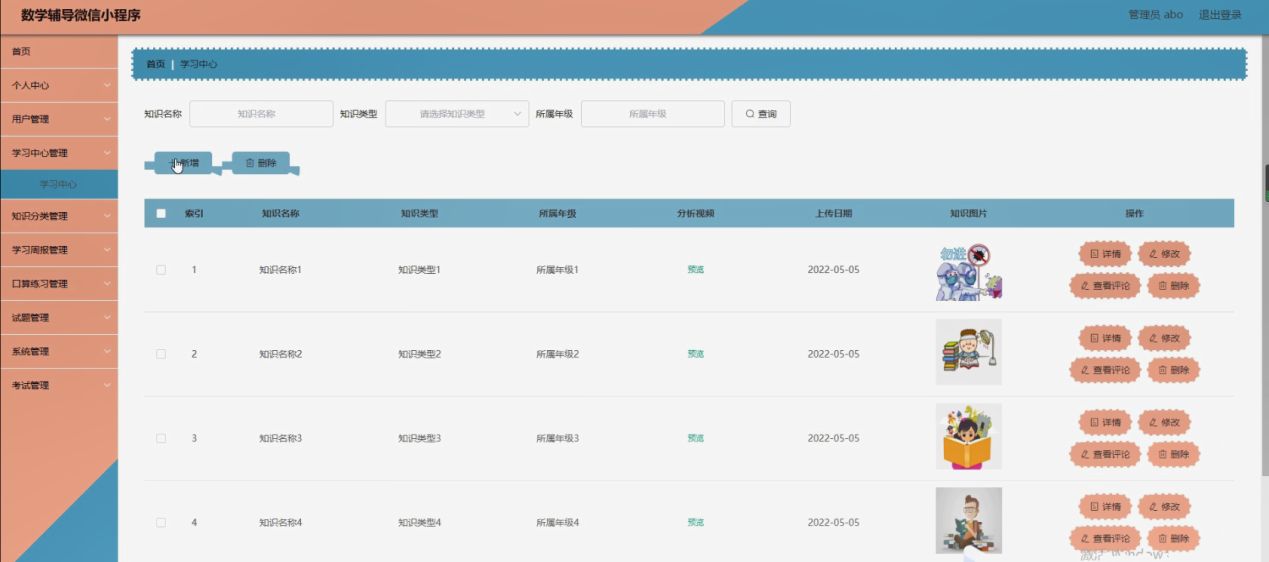Image resolution: width=1269 pixels, height=562 pixels.
Task: Select 学习中心 submenu item in sidebar
Action: coord(59,184)
